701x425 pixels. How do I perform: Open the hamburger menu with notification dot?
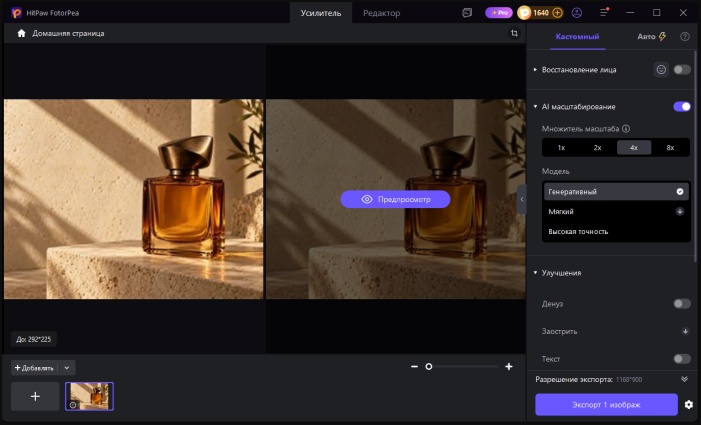click(604, 13)
